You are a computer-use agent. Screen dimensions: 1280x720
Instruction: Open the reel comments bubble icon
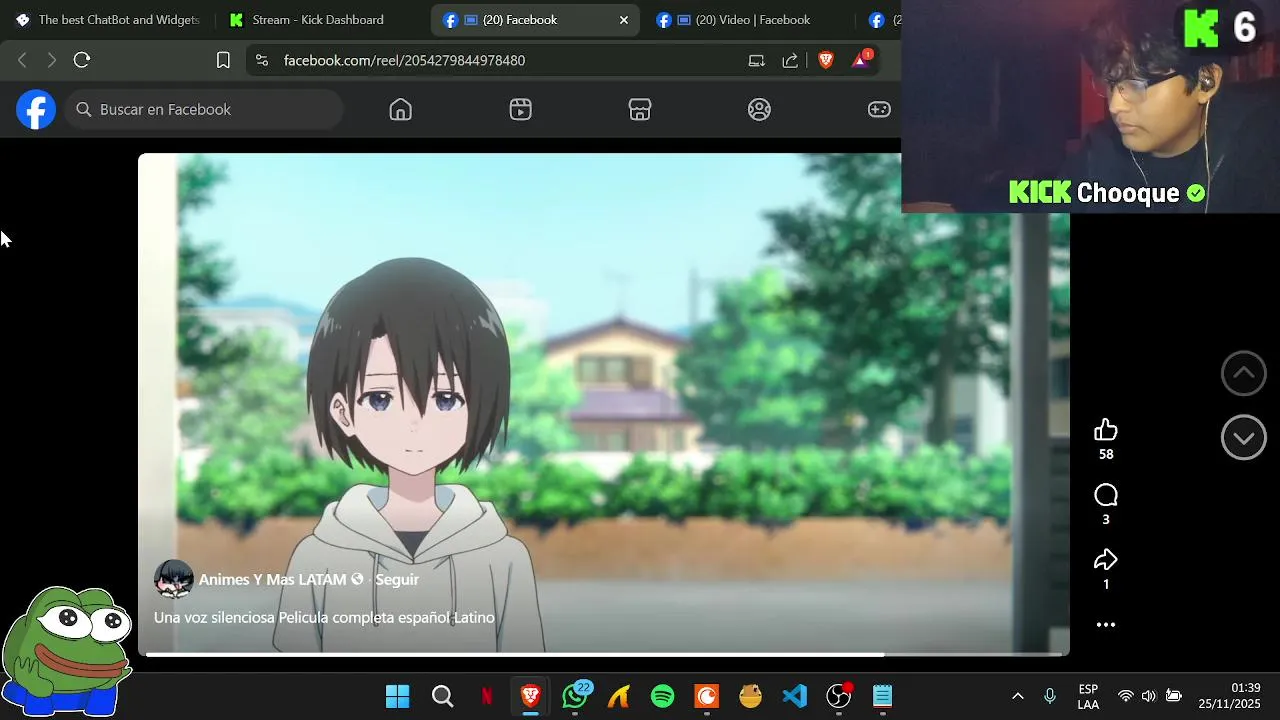(1106, 495)
